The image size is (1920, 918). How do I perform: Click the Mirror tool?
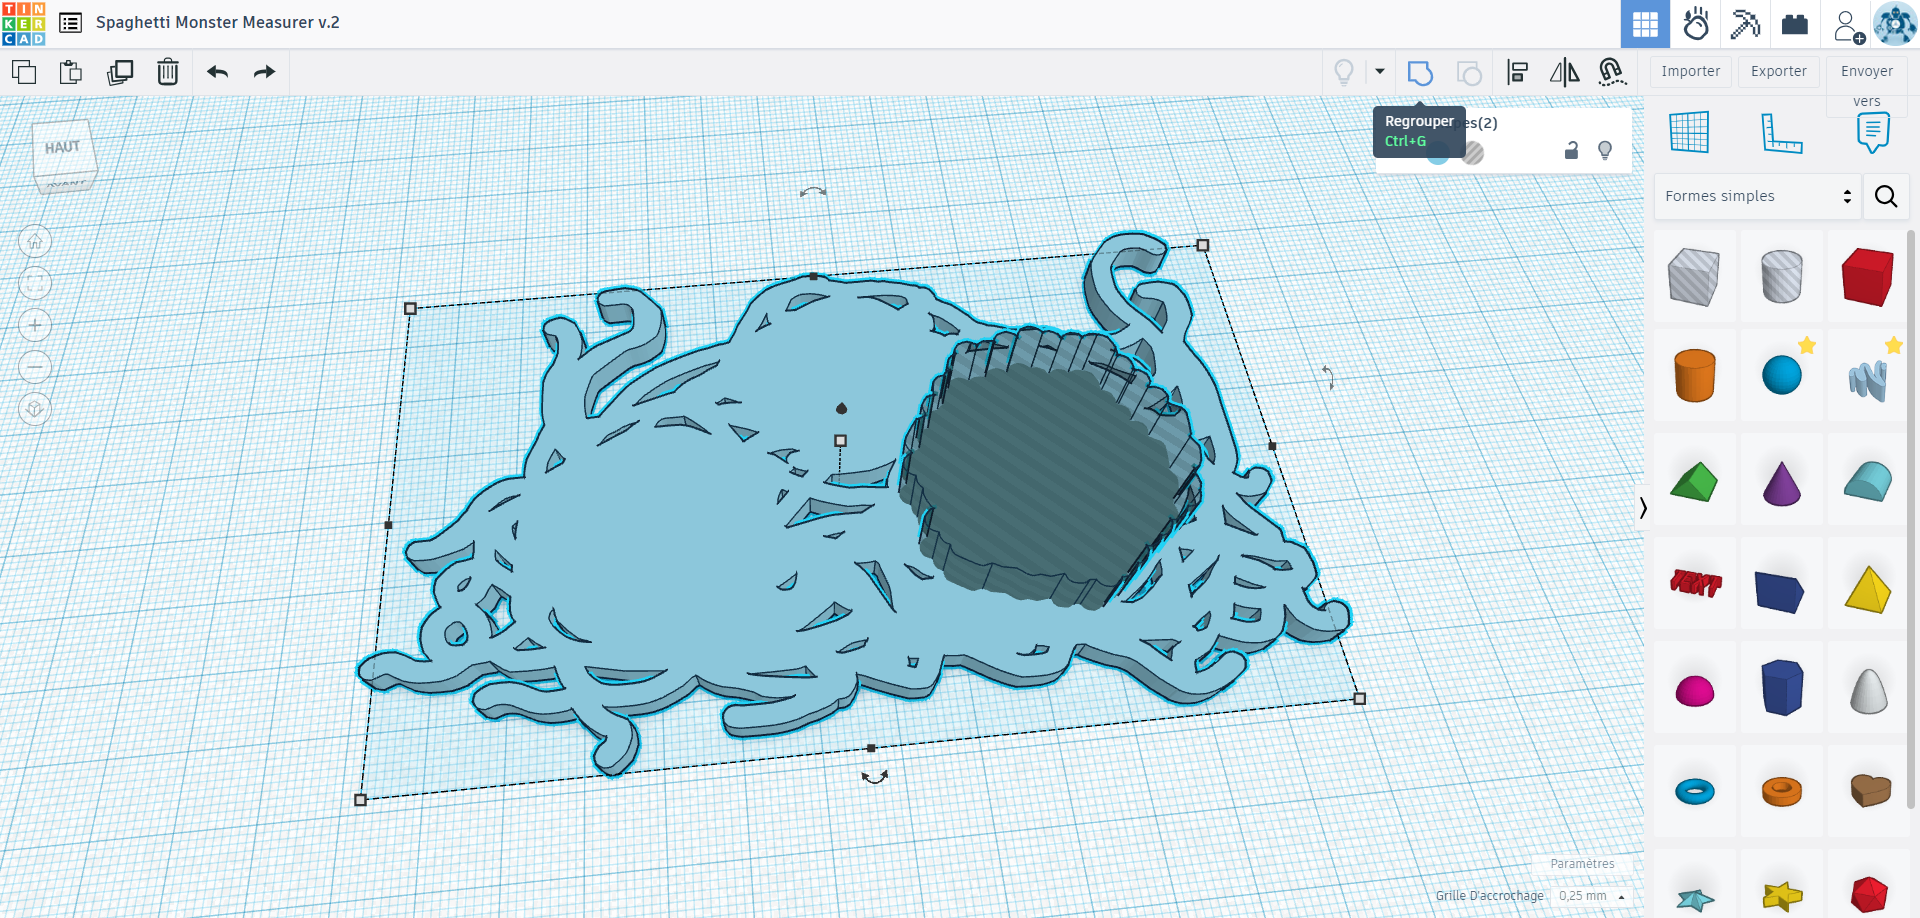tap(1564, 72)
